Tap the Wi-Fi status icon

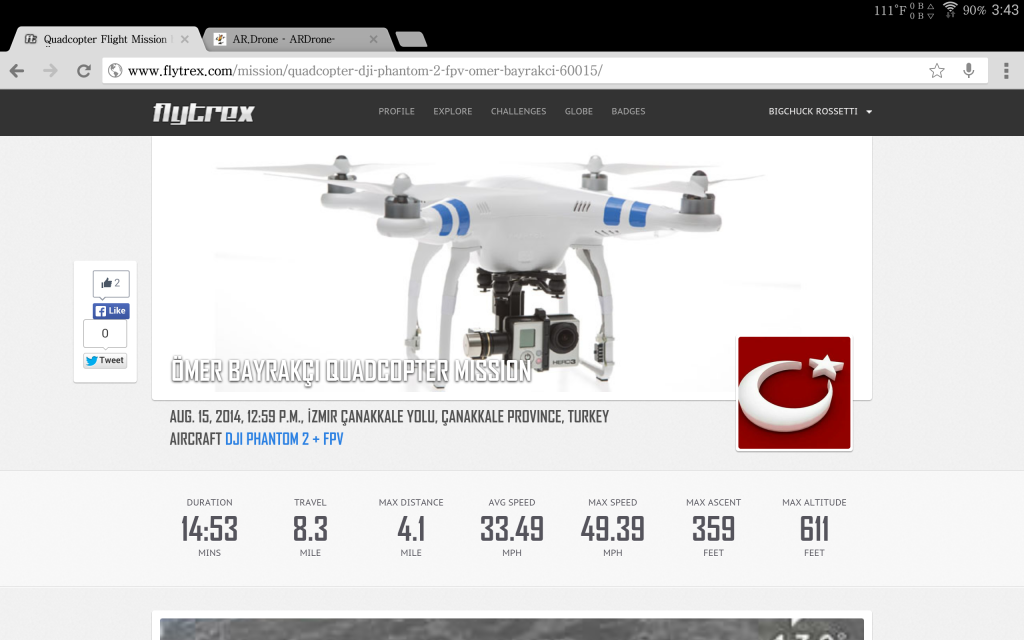click(950, 10)
